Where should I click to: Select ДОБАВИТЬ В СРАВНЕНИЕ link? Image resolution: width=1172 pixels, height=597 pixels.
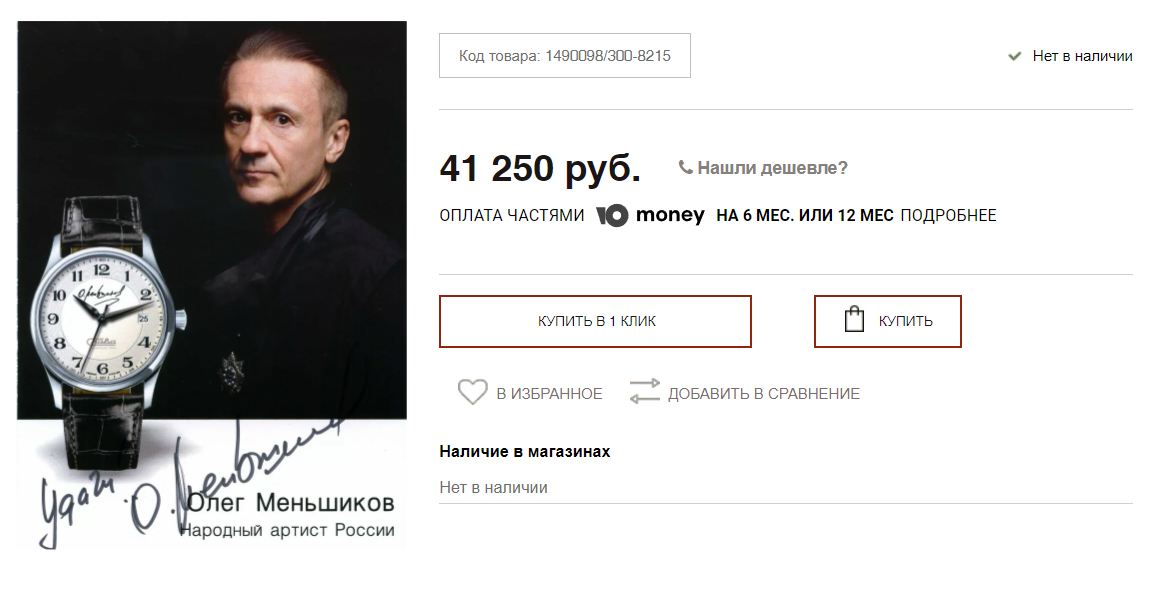pyautogui.click(x=764, y=394)
